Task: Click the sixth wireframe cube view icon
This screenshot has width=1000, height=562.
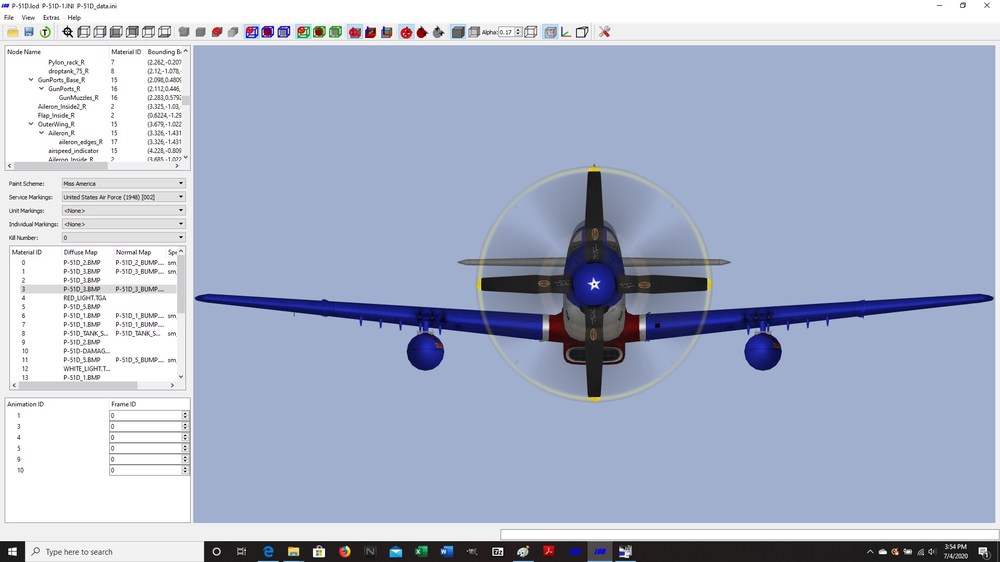Action: [165, 32]
